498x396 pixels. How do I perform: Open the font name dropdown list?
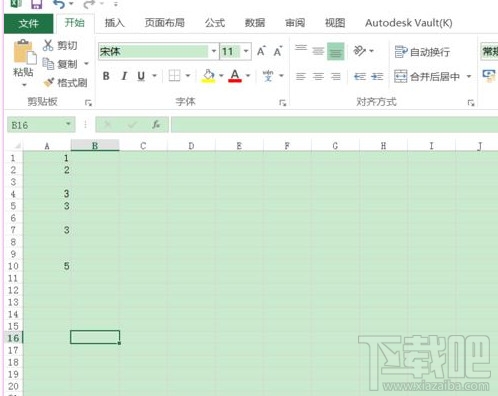pyautogui.click(x=214, y=51)
